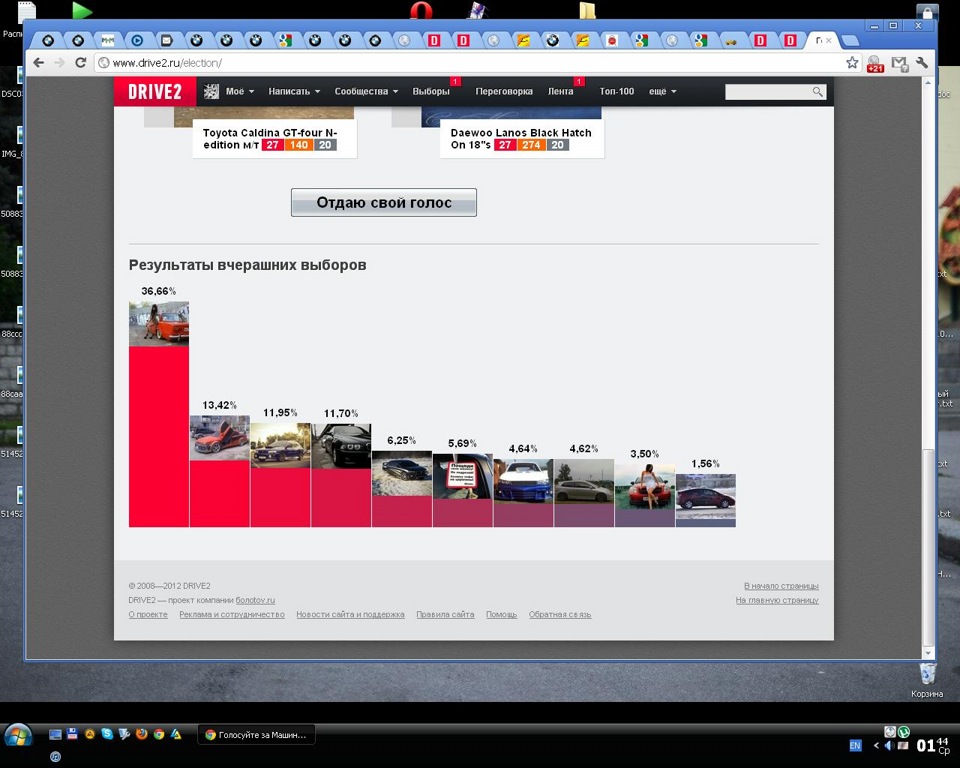Viewport: 960px width, 768px height.
Task: Click the Голосуйте за Машин taskbar button
Action: click(x=257, y=734)
